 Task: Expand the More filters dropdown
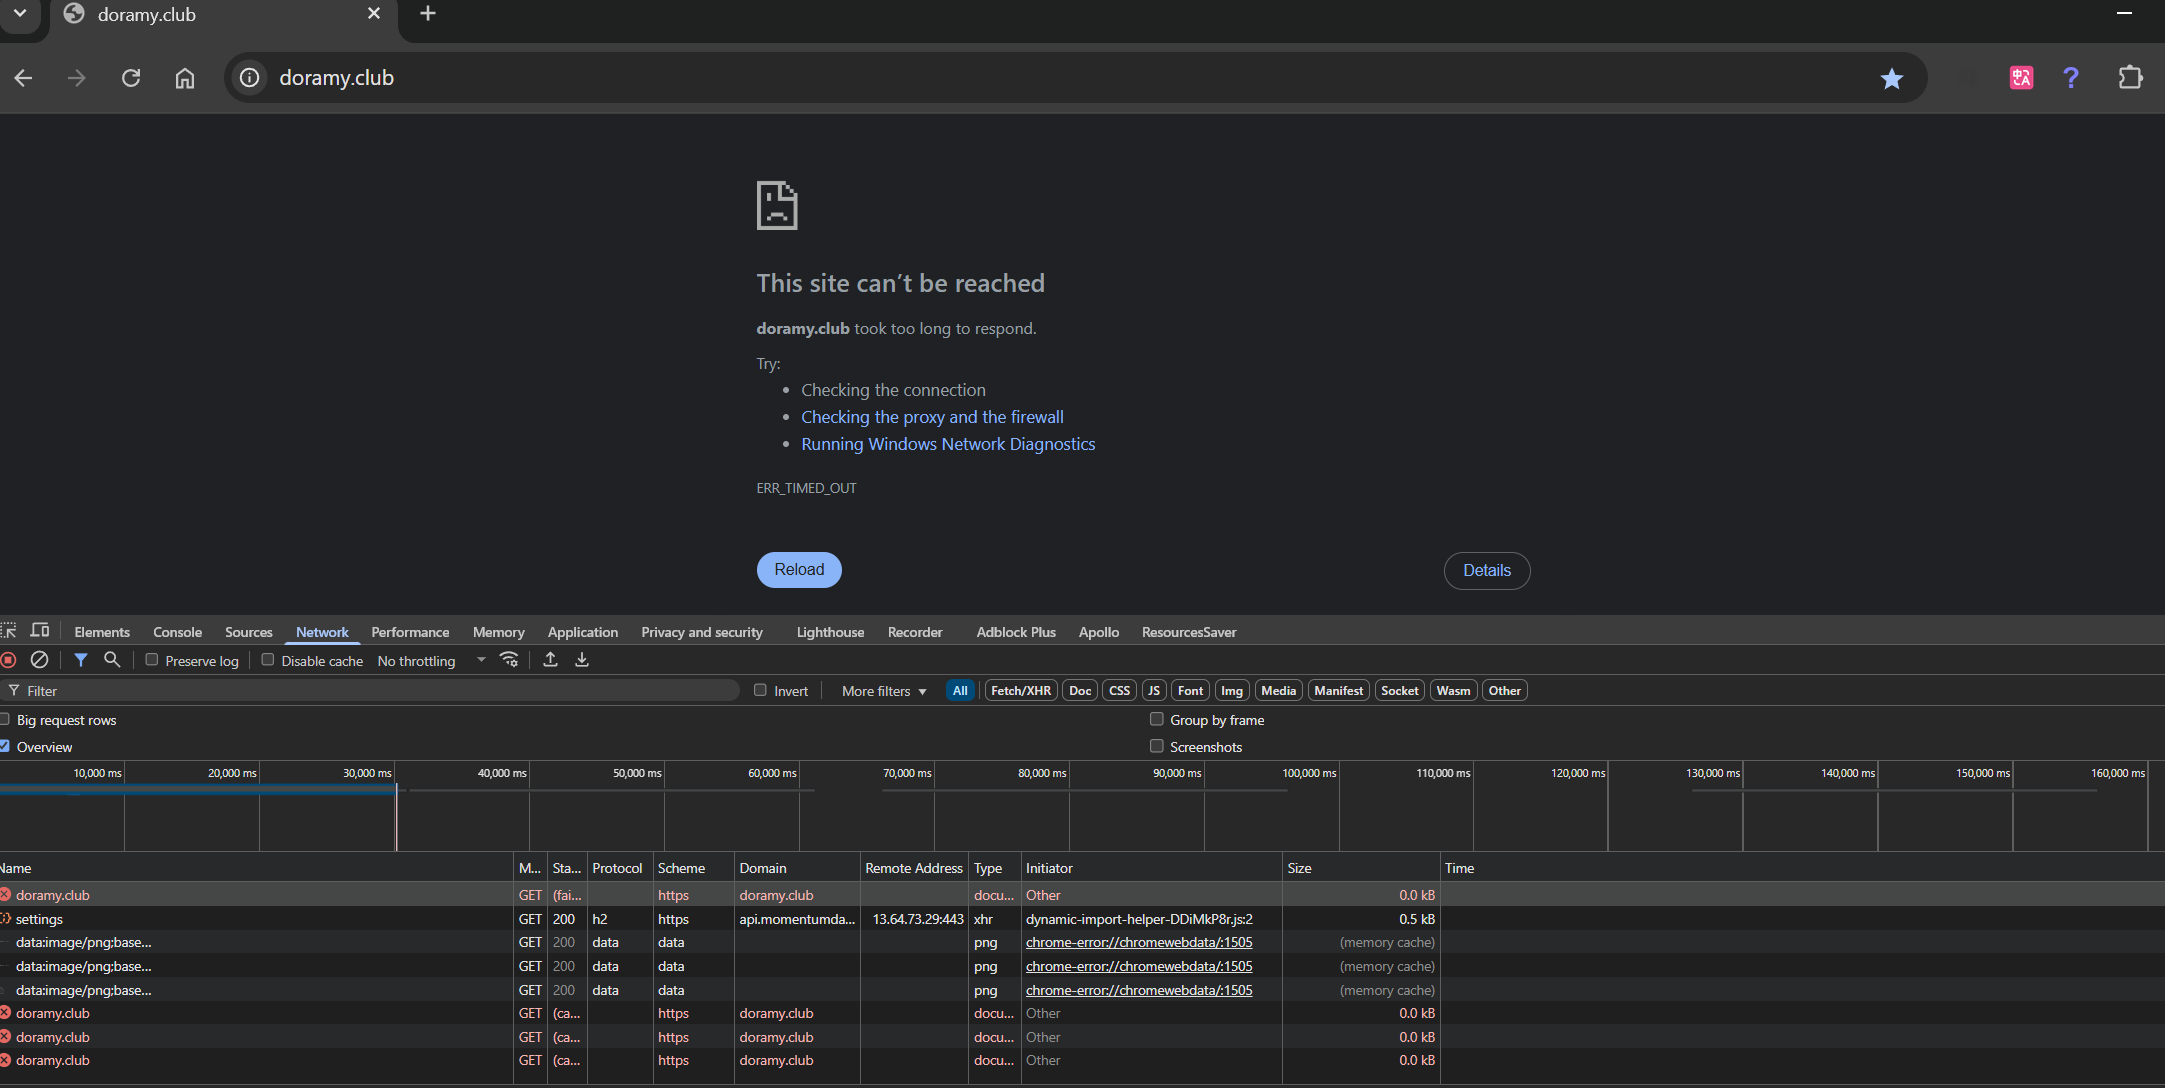tap(884, 691)
